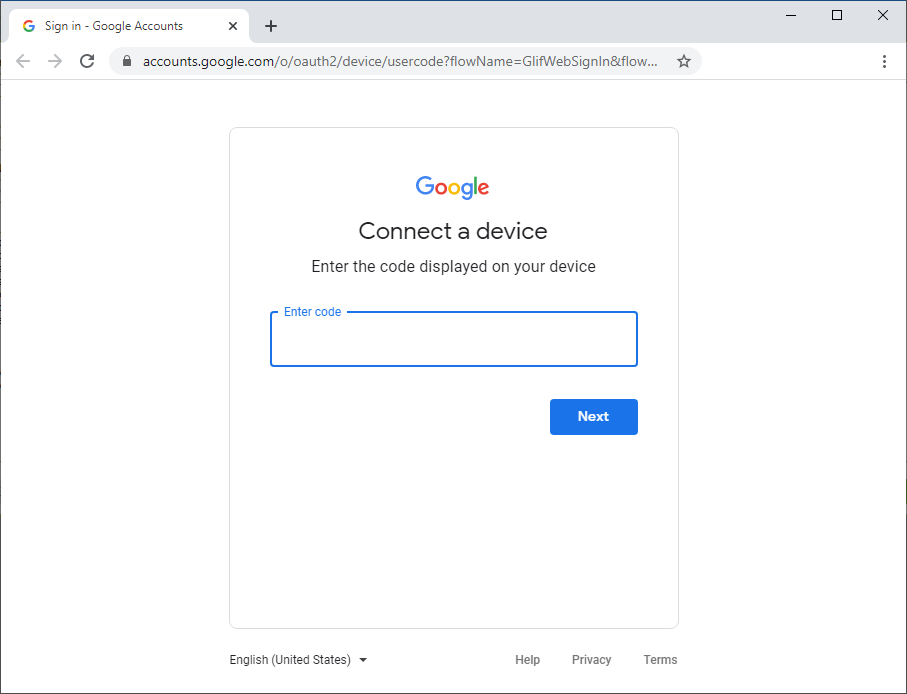Expand the English (United States) language dropdown
Screen dimensions: 907x694
(298, 660)
